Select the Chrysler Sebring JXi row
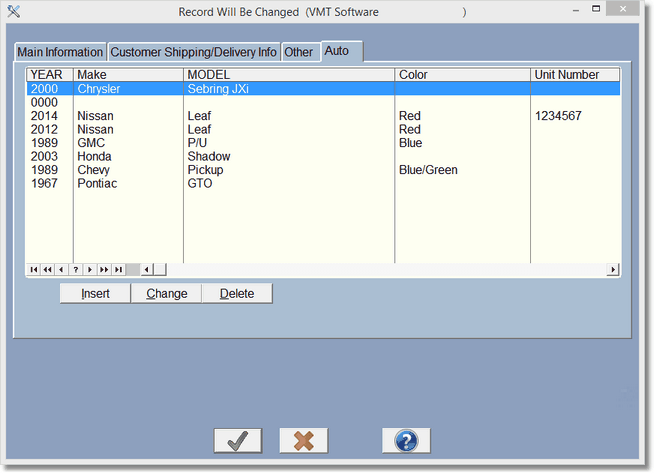 323,88
